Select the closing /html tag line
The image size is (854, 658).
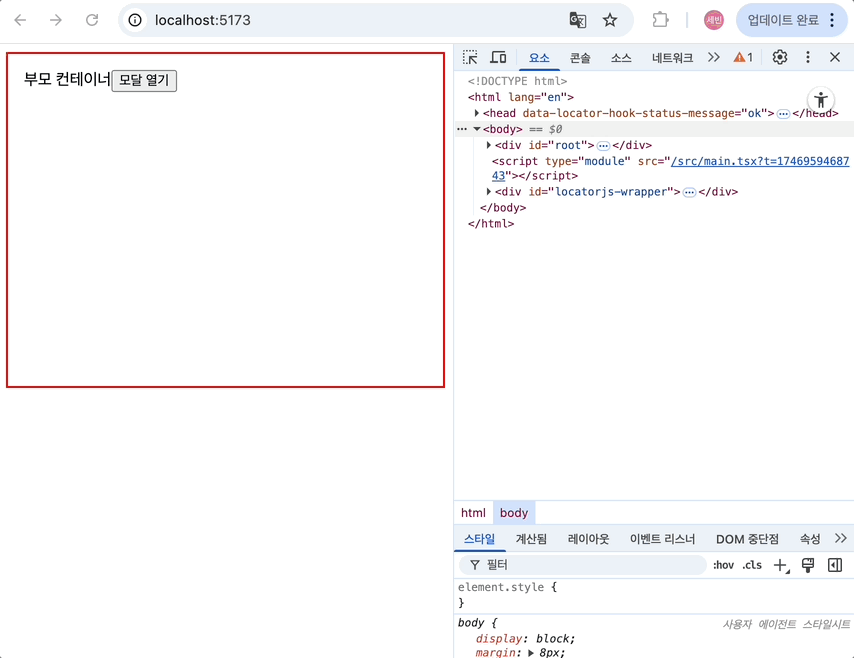[x=491, y=224]
